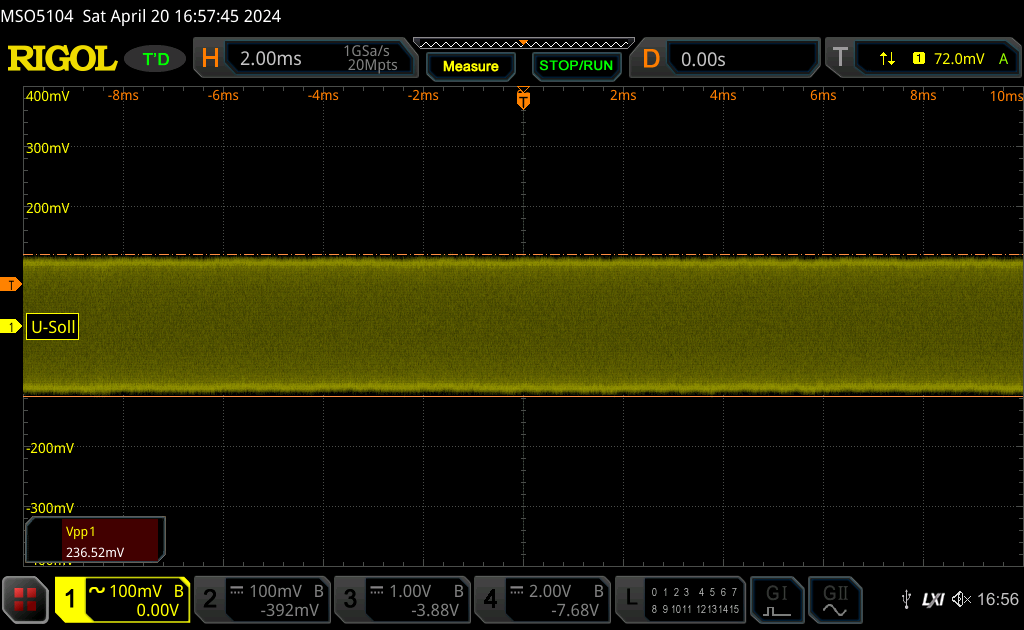Click the T'D trigger status indicator

point(156,59)
